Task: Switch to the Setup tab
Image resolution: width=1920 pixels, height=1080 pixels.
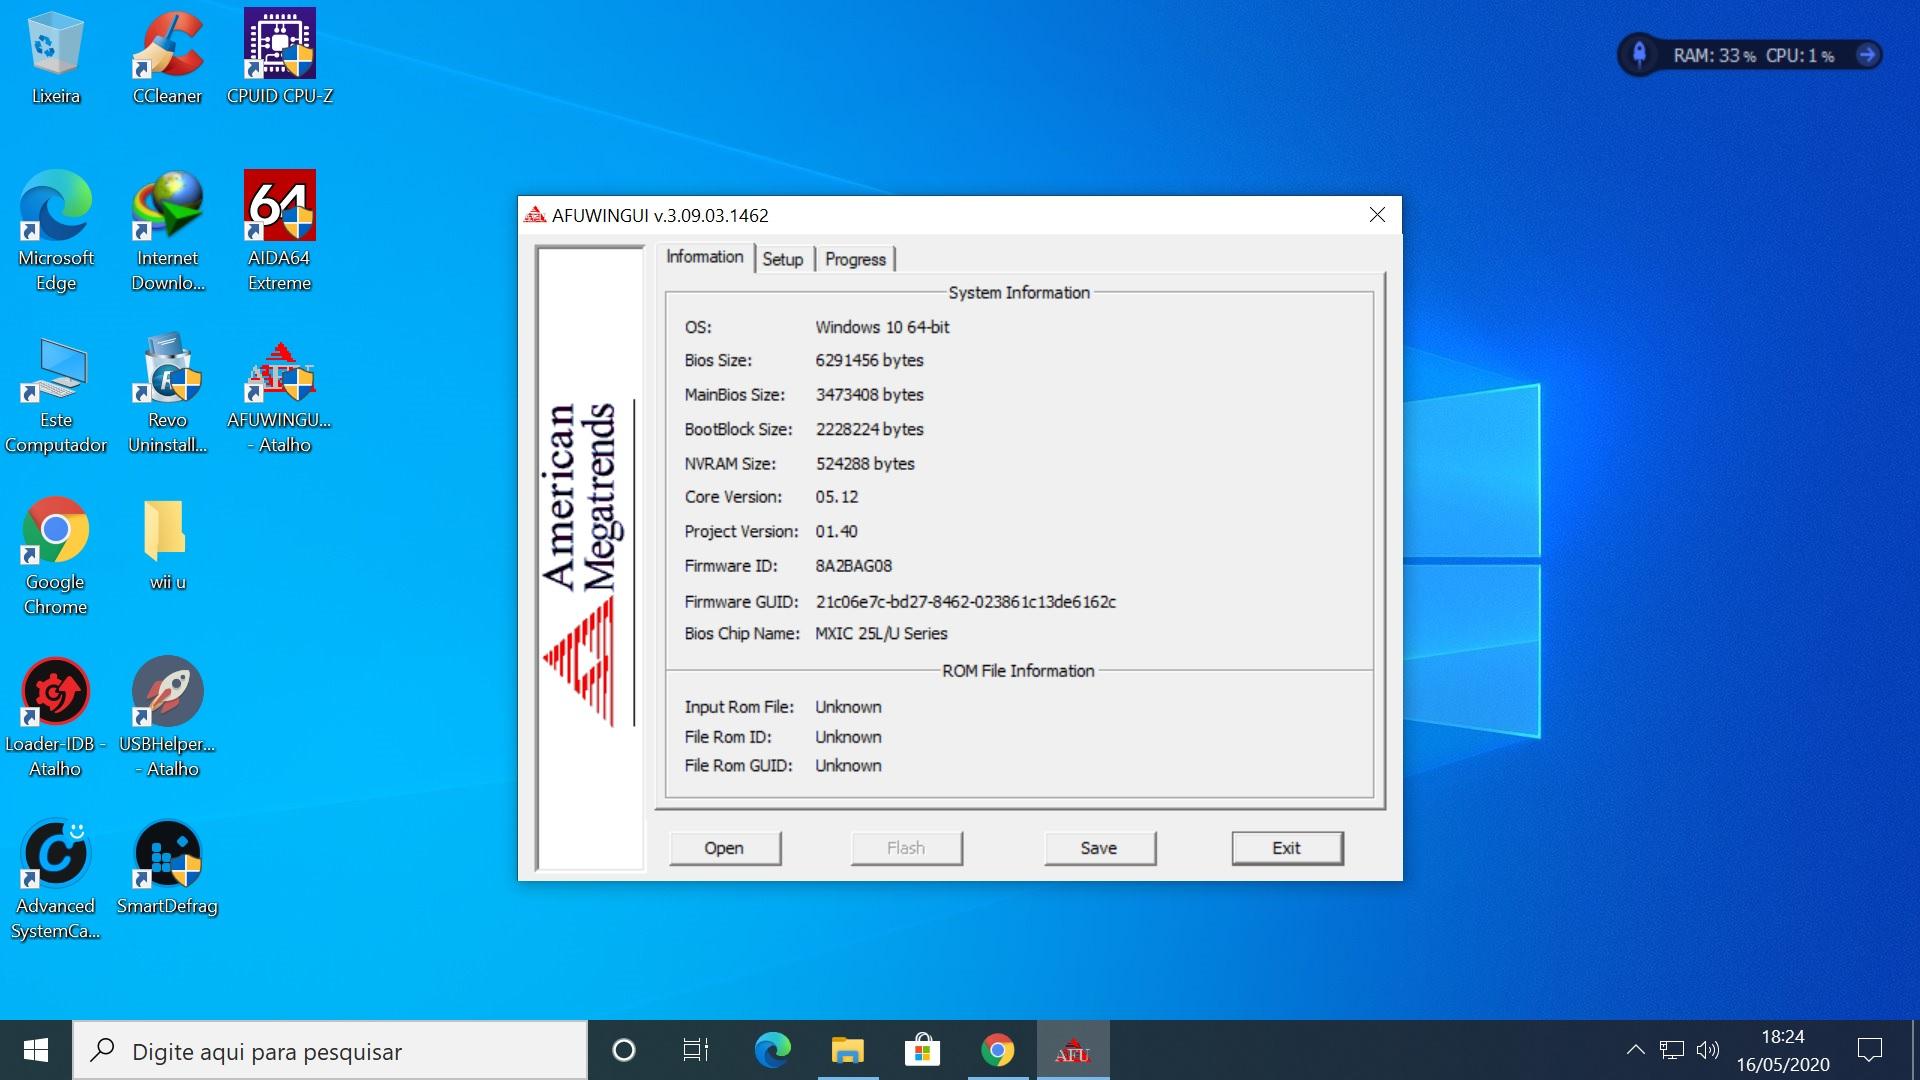Action: pyautogui.click(x=782, y=259)
